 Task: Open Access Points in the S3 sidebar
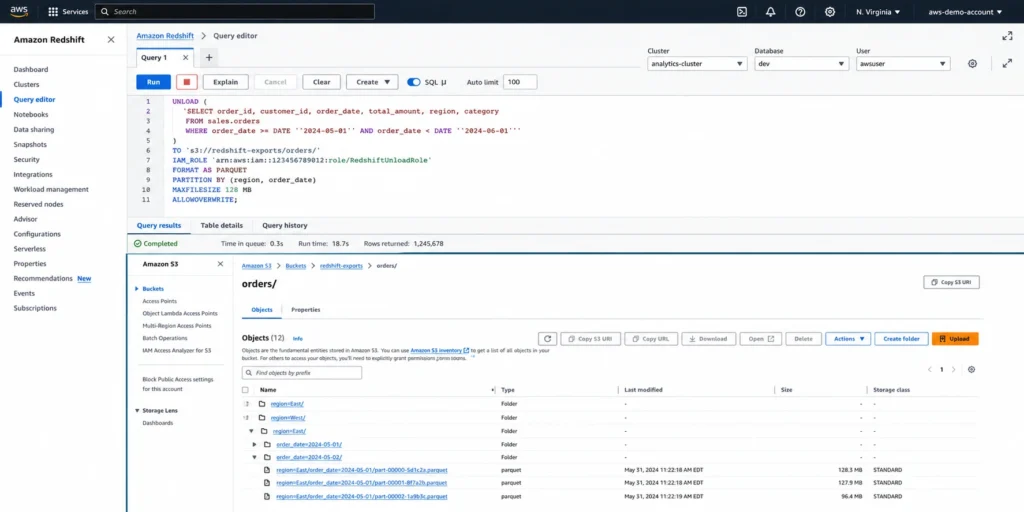[x=159, y=301]
